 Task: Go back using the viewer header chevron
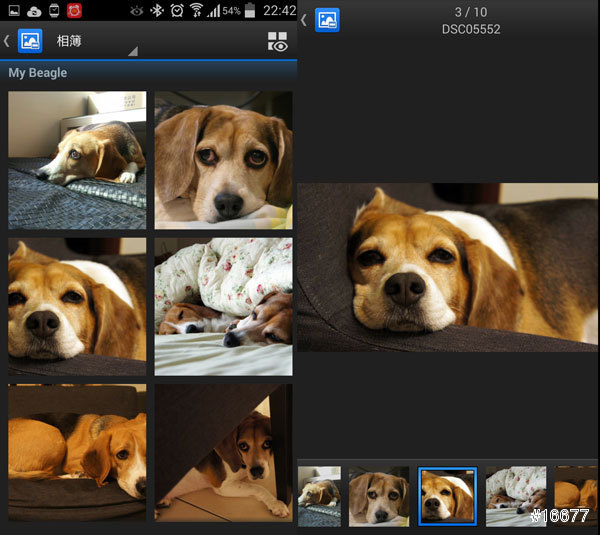coord(304,20)
